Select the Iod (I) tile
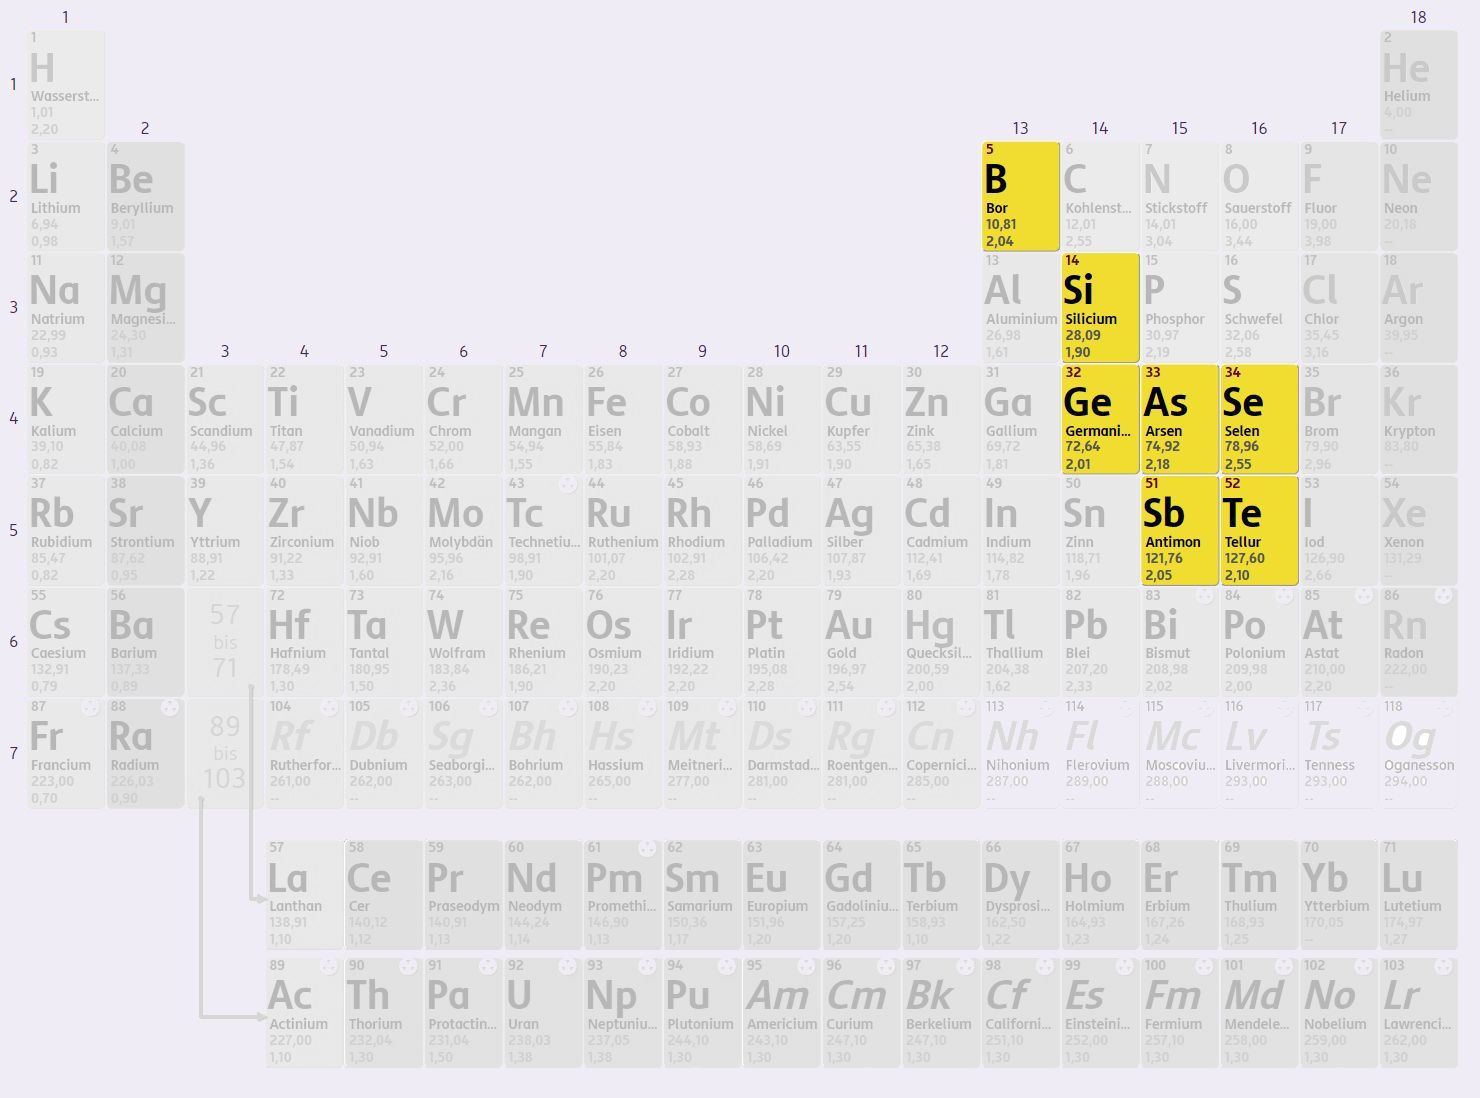This screenshot has height=1098, width=1480. 1339,530
